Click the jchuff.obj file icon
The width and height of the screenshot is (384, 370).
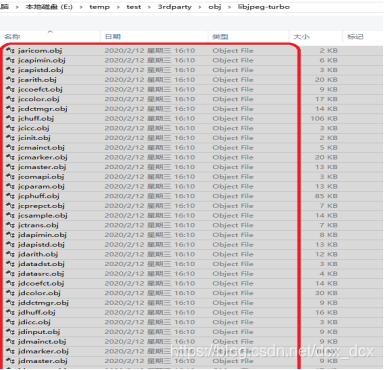pos(10,118)
